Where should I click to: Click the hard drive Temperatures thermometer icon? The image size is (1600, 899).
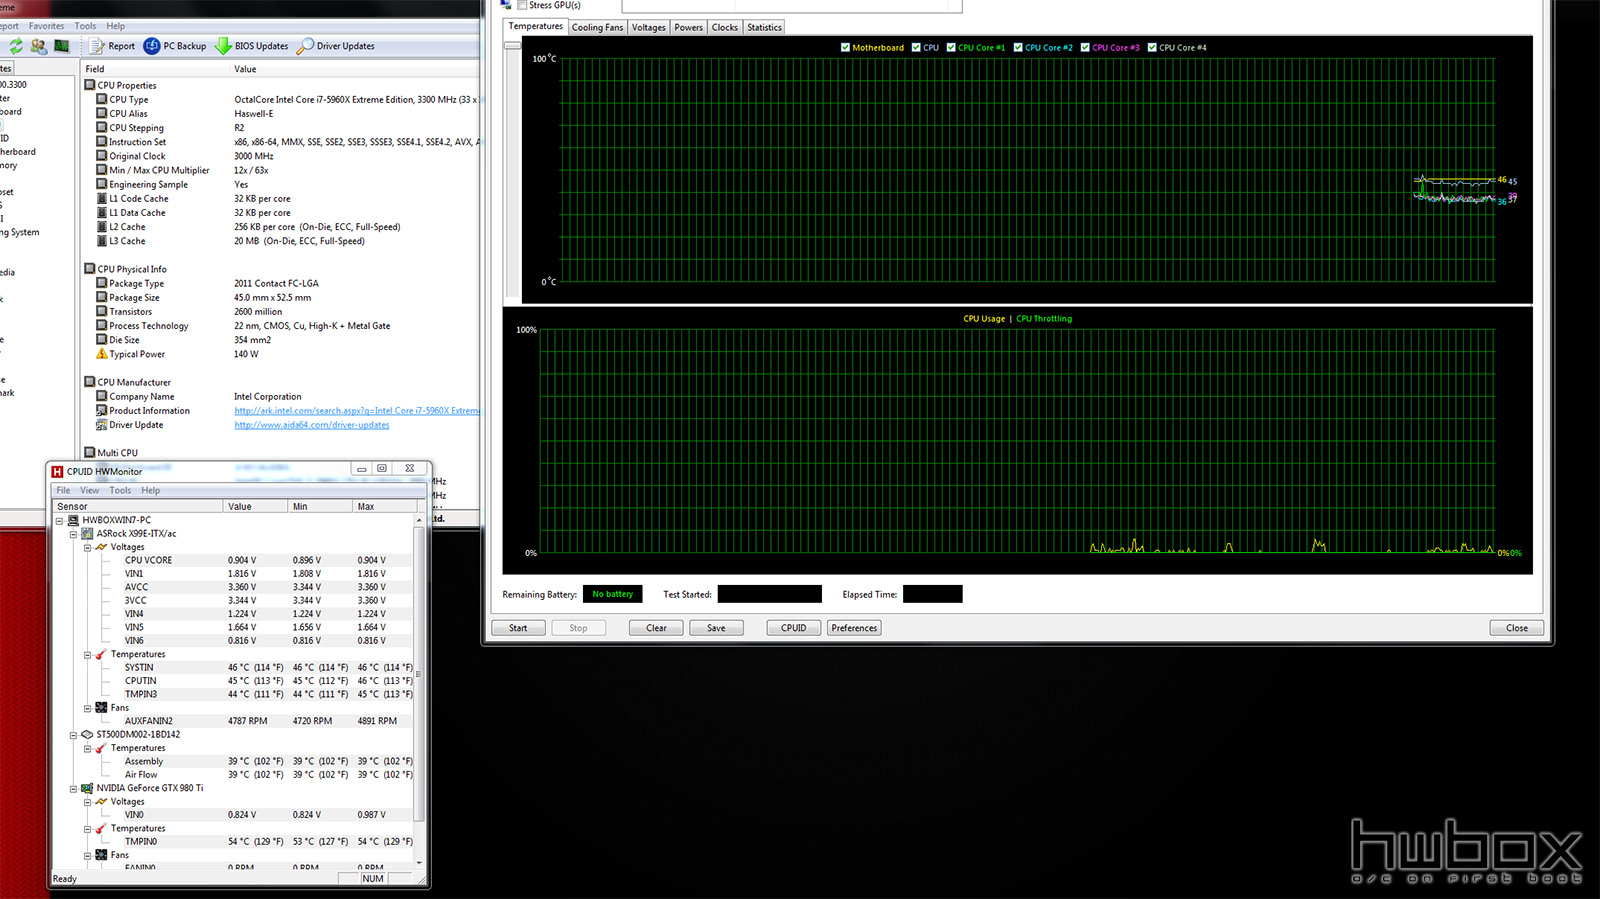101,748
